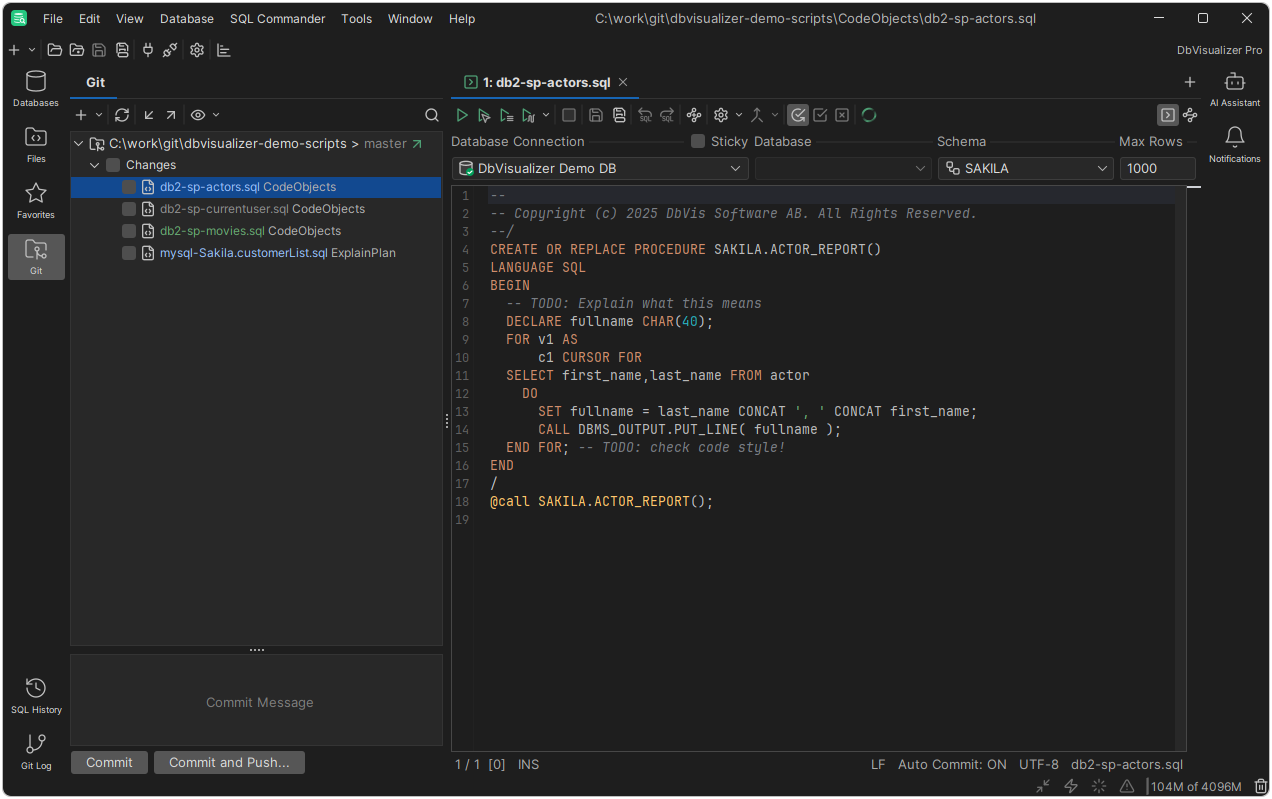Image resolution: width=1272 pixels, height=799 pixels.
Task: Open the SQL Commander menu
Action: pyautogui.click(x=278, y=18)
